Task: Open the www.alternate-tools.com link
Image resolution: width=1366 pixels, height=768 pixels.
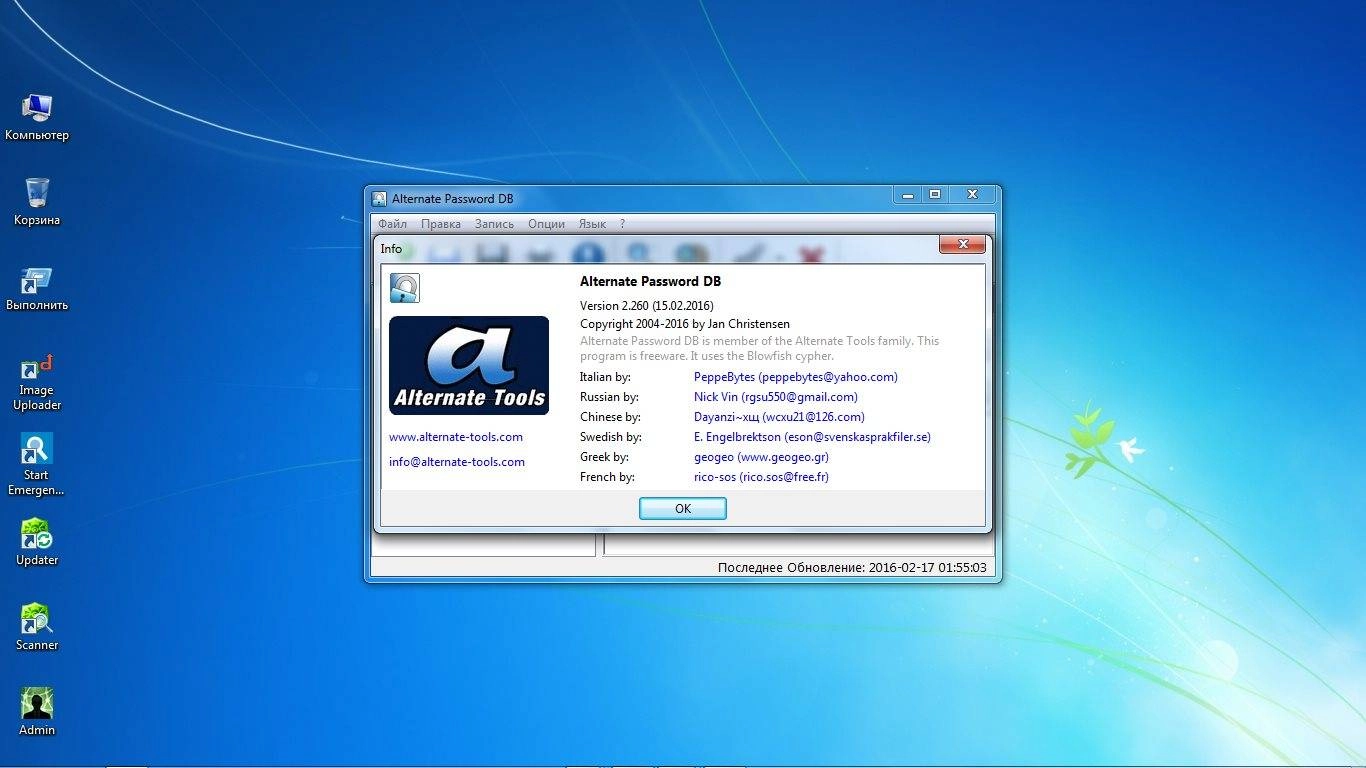Action: pos(456,437)
